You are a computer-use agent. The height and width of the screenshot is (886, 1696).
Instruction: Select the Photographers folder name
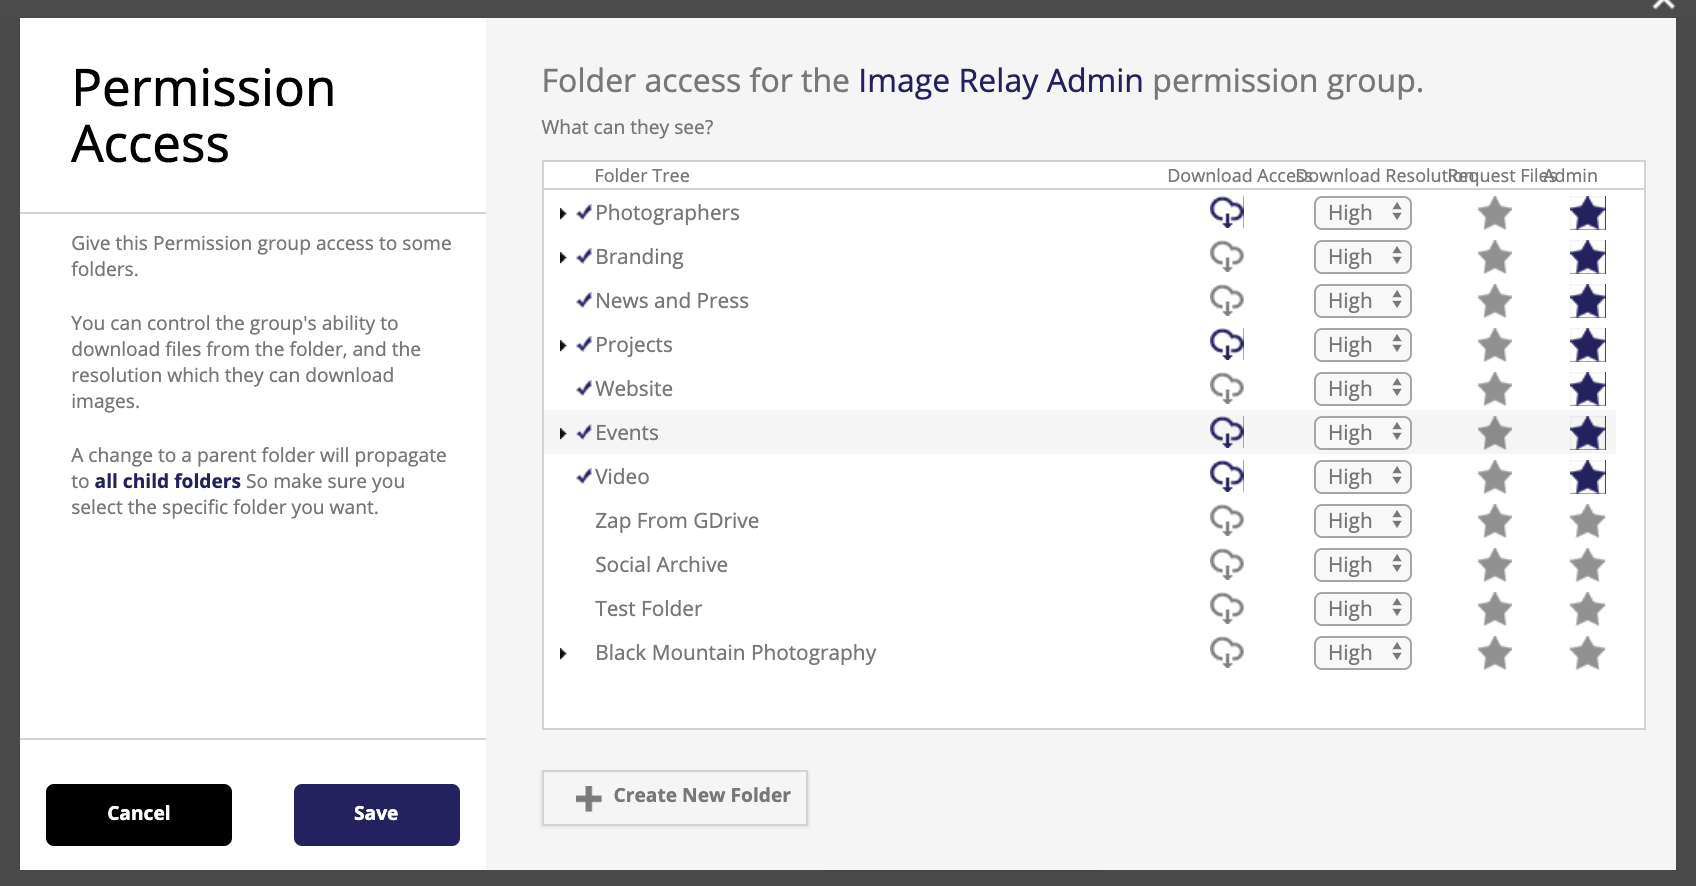pyautogui.click(x=667, y=213)
